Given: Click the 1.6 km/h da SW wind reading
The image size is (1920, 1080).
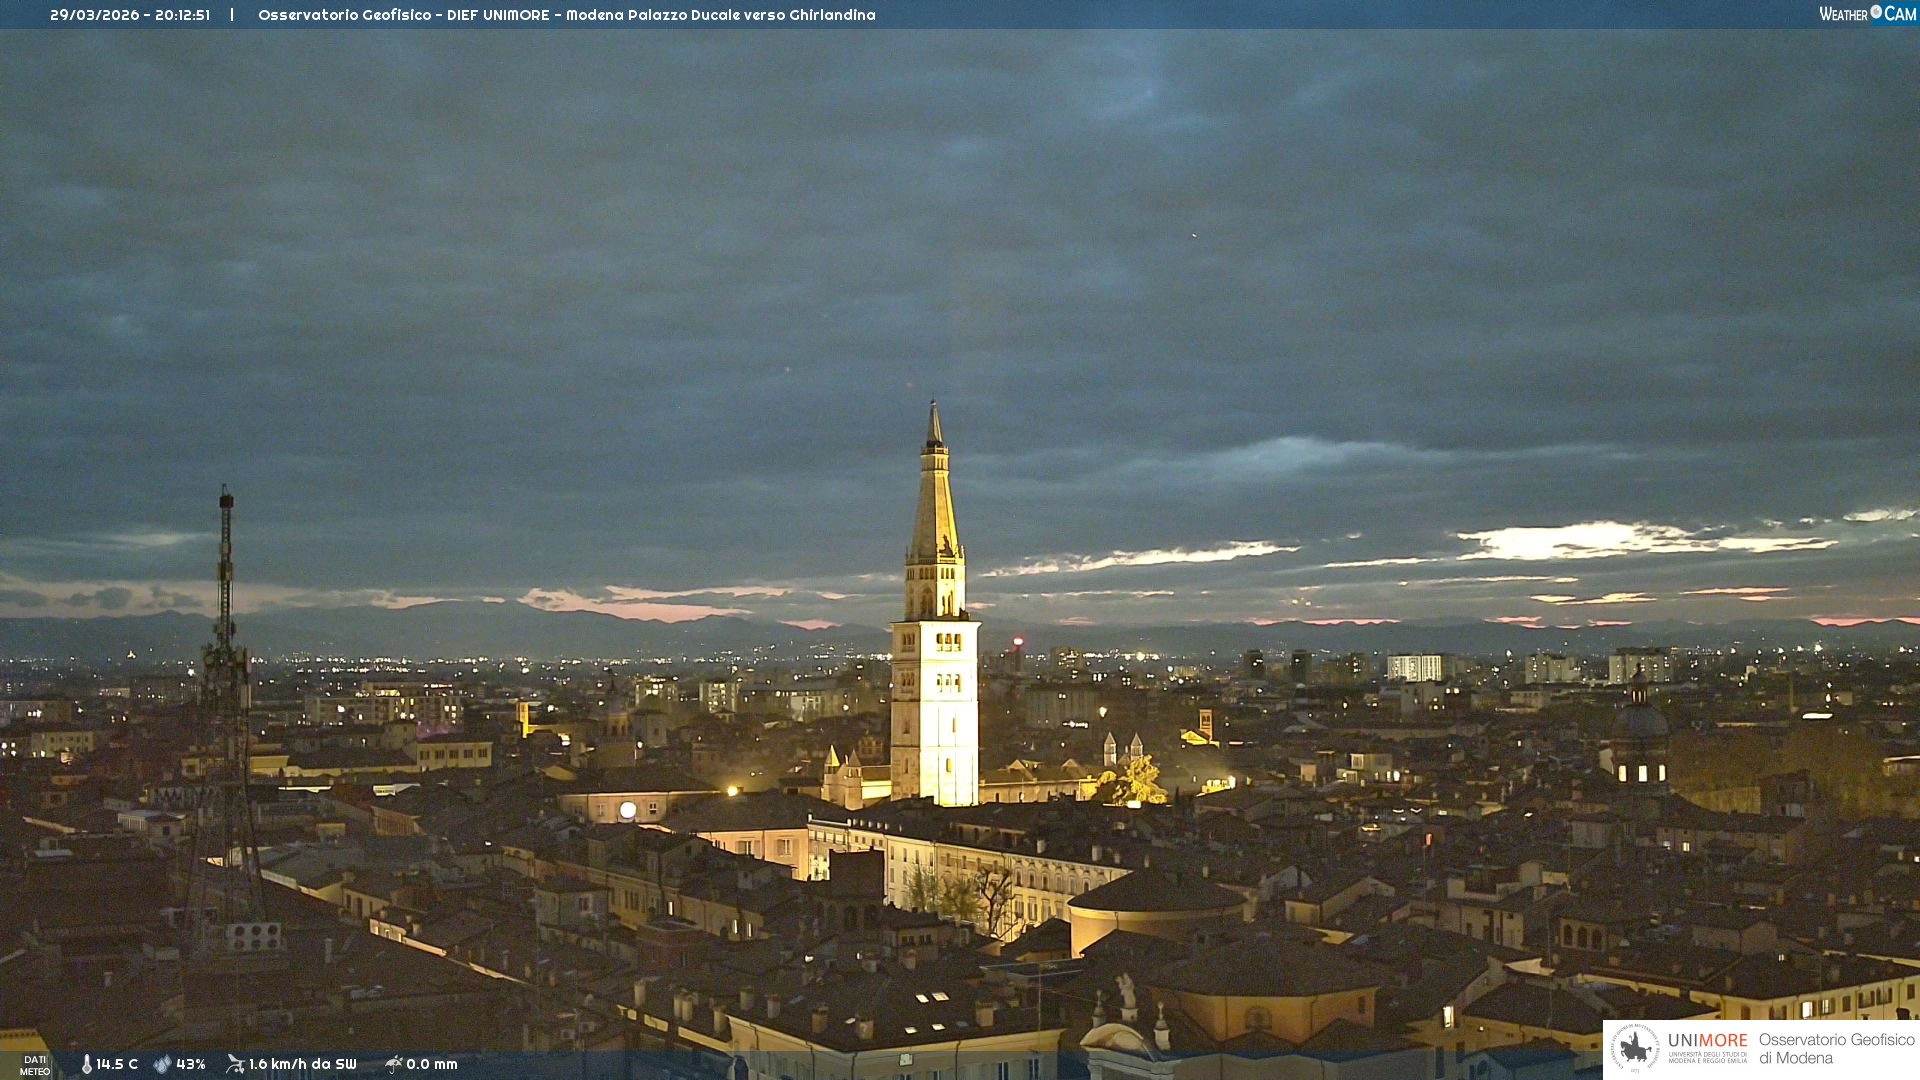Looking at the screenshot, I should tap(302, 1064).
